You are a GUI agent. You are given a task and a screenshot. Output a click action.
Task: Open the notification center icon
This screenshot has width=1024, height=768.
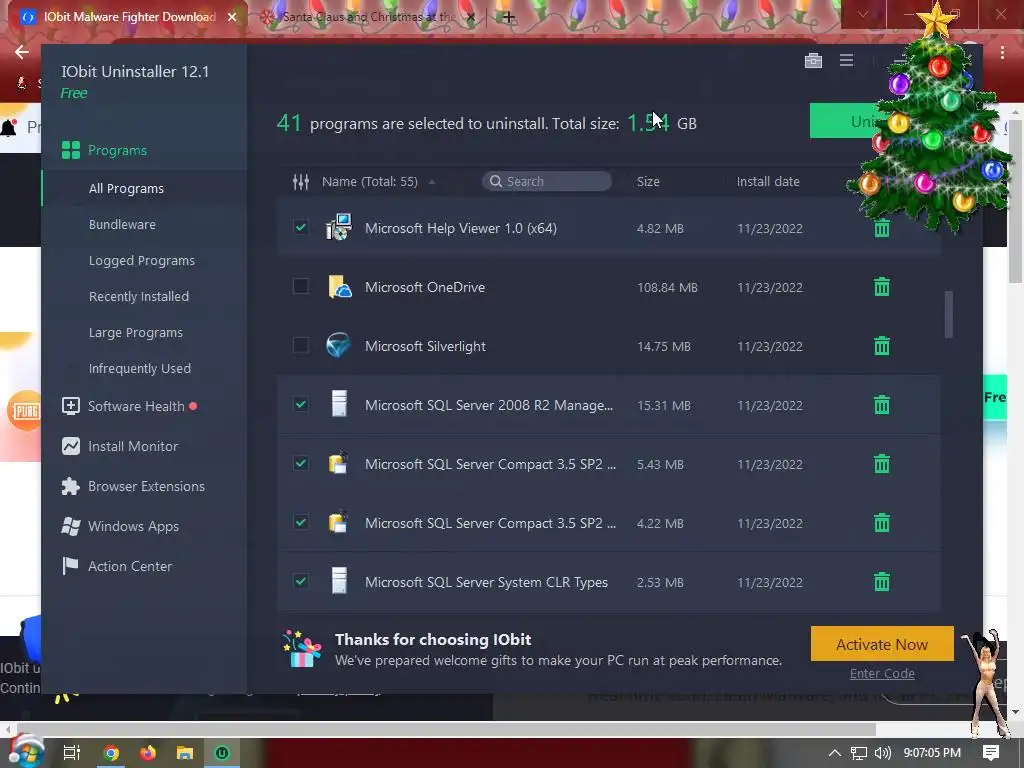[x=991, y=753]
